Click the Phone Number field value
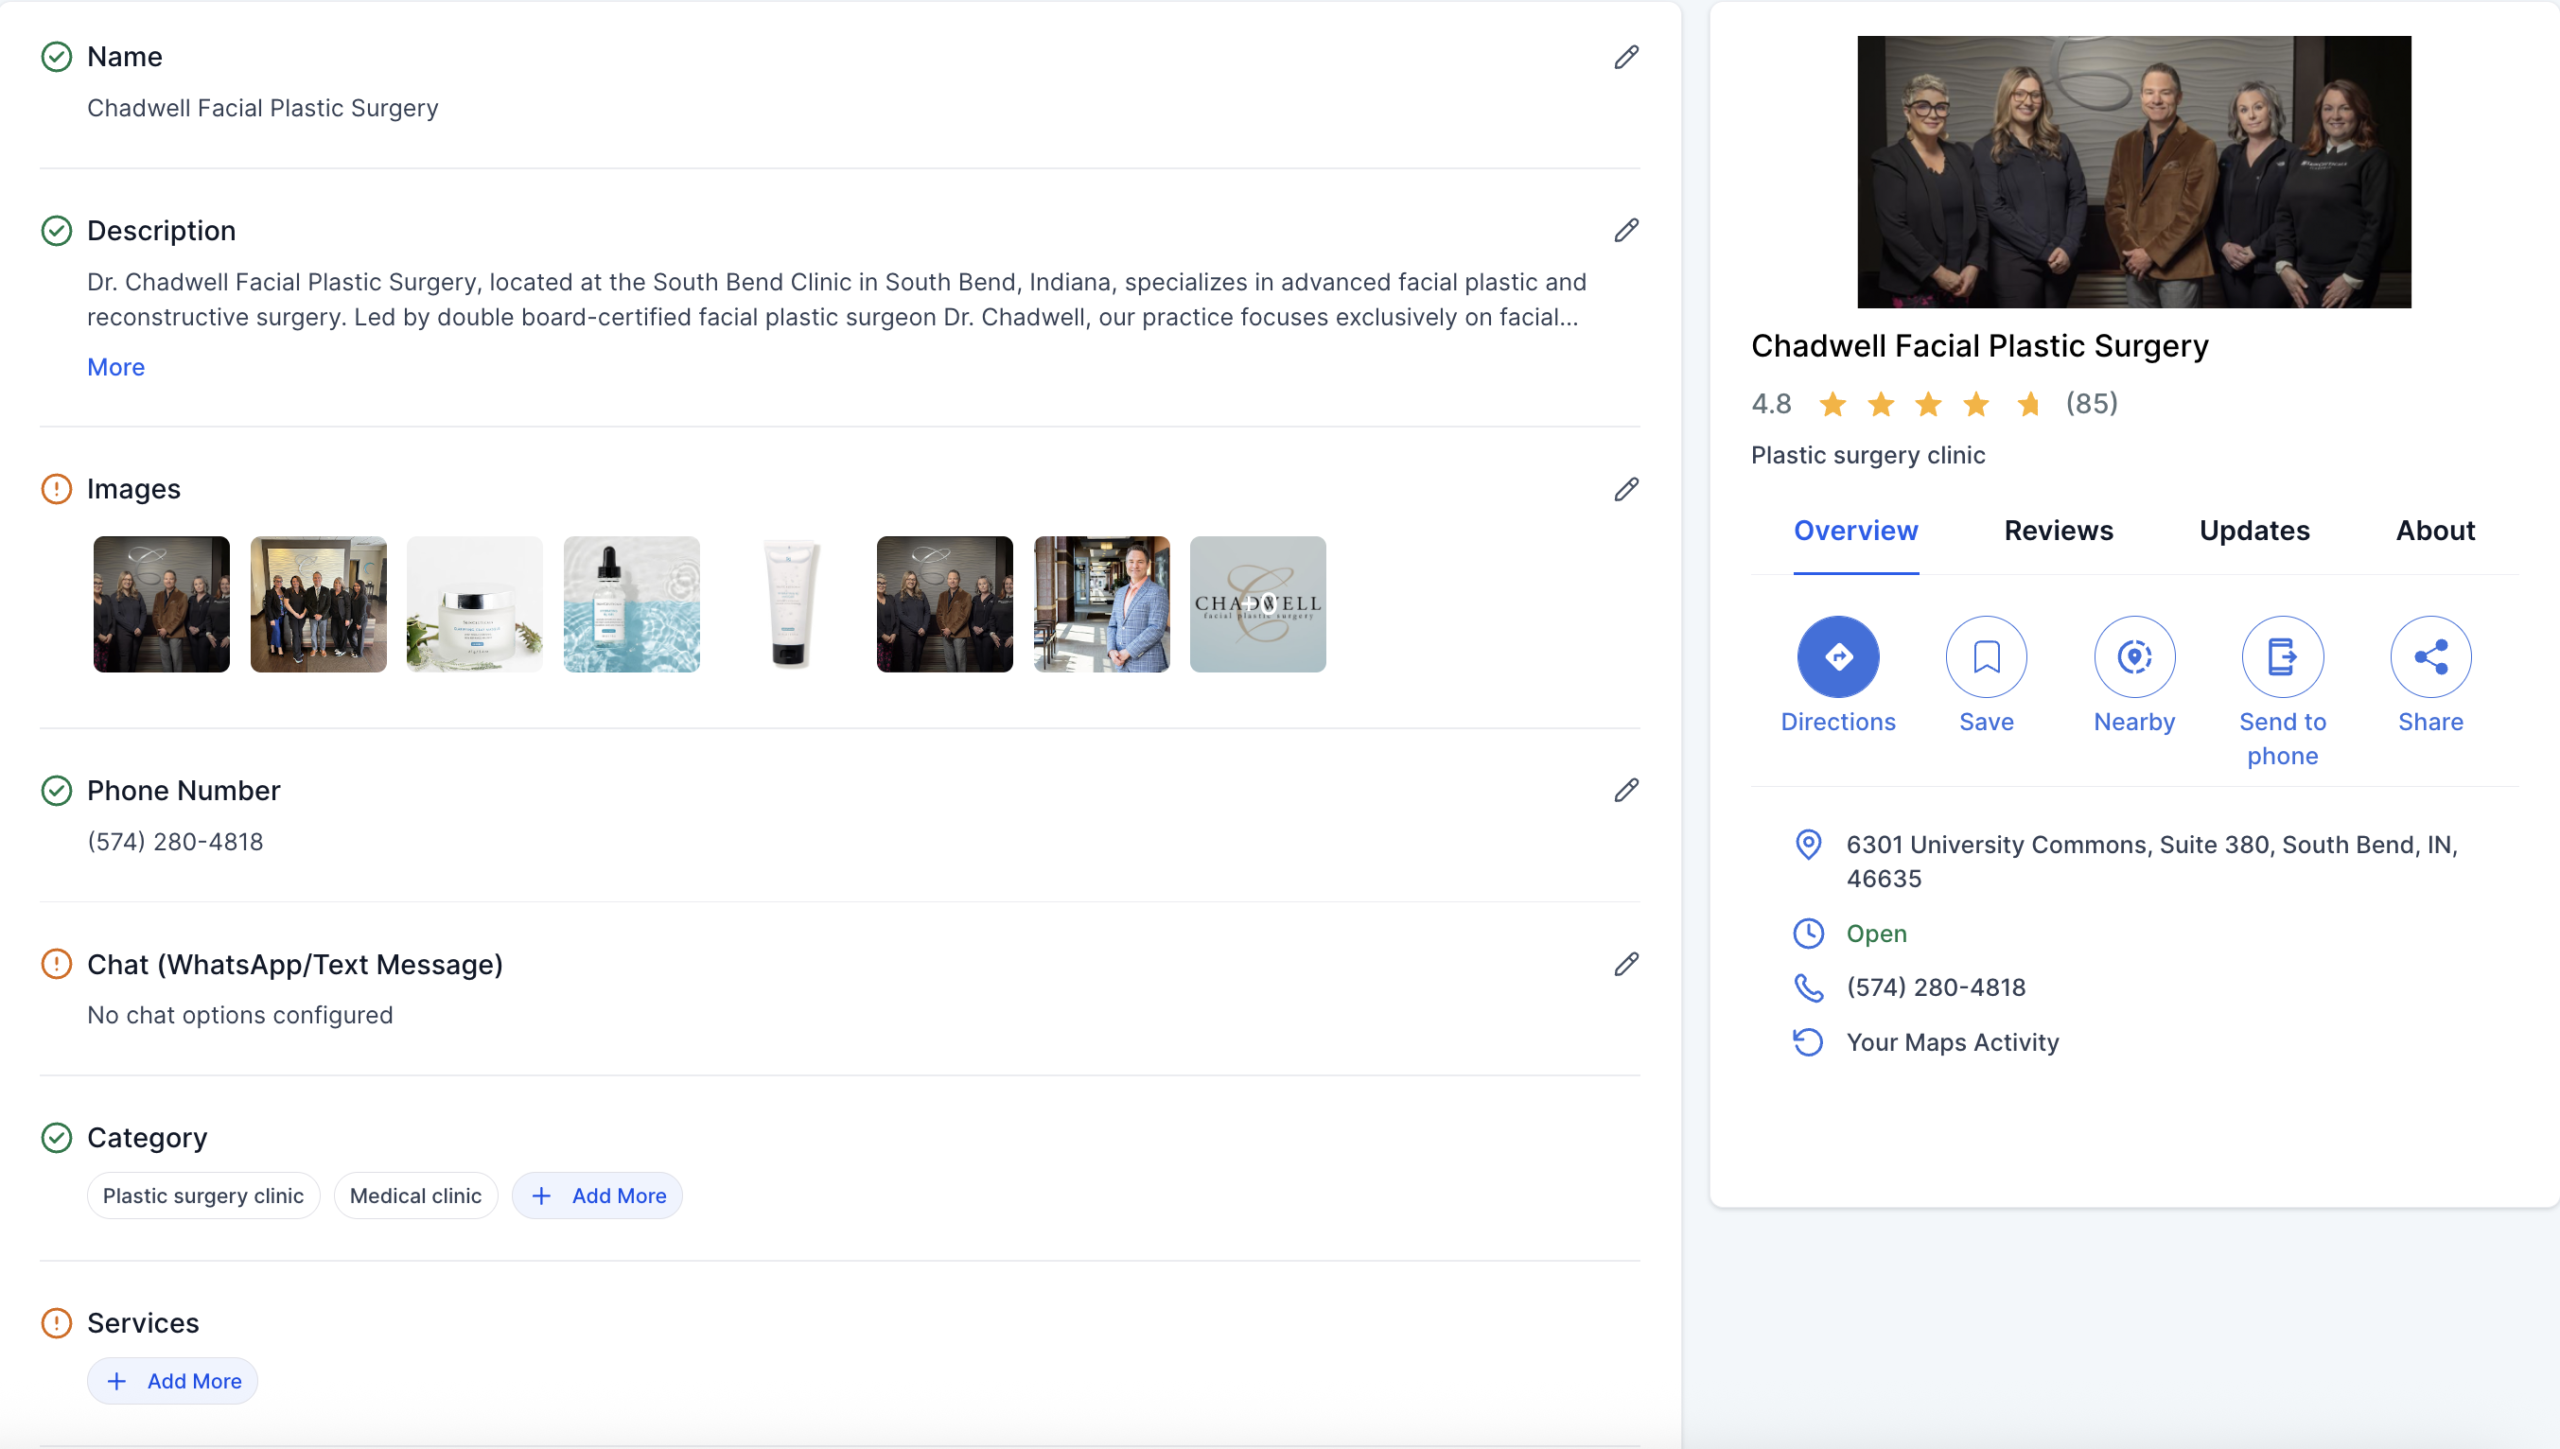This screenshot has width=2560, height=1449. pyautogui.click(x=175, y=842)
